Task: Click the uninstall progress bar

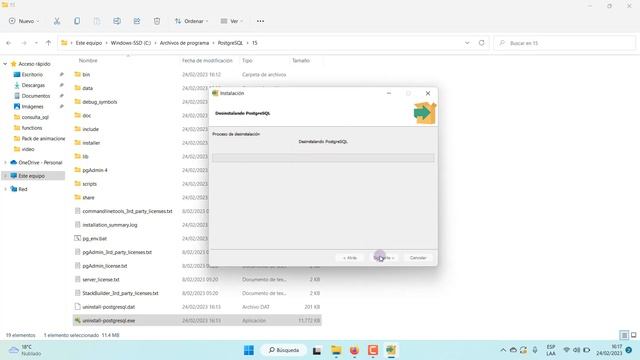Action: [323, 158]
